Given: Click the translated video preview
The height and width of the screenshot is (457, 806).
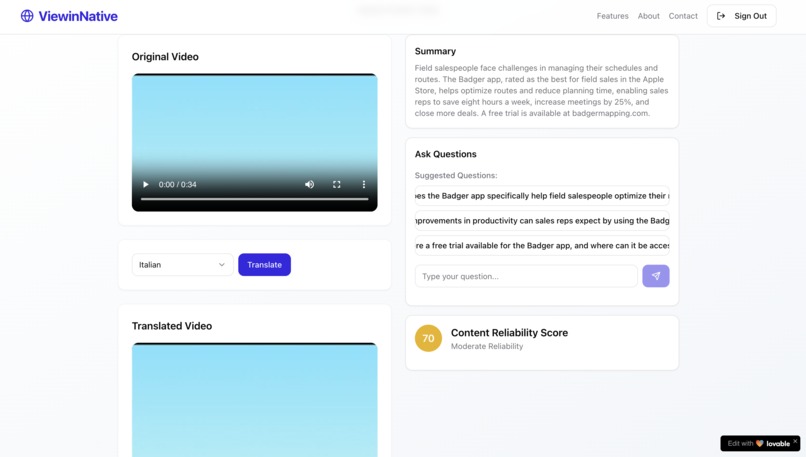Looking at the screenshot, I should tap(254, 399).
